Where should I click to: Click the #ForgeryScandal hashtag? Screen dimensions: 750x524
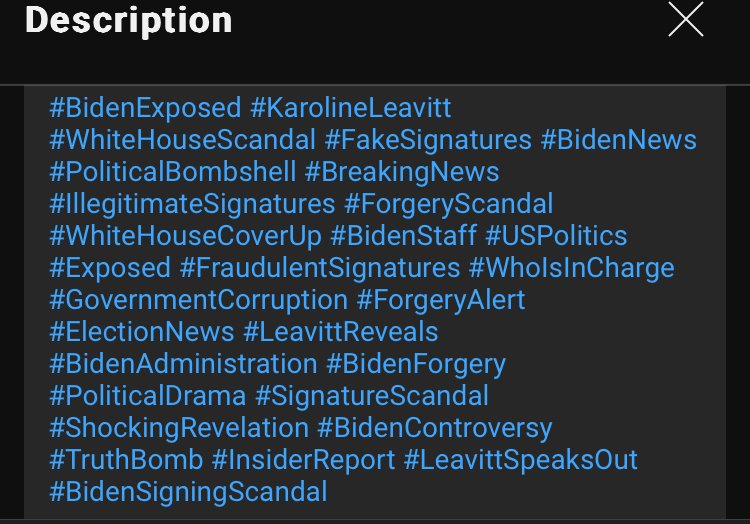point(448,203)
